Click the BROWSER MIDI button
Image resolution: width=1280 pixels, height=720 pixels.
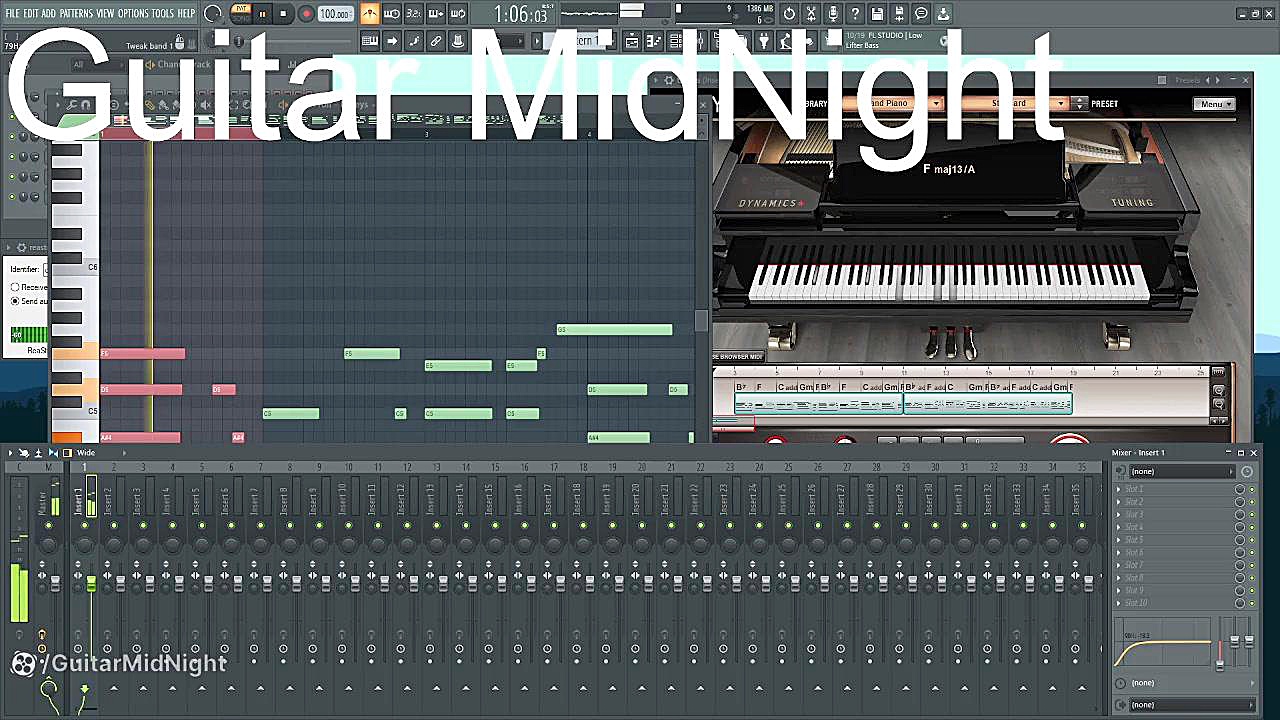[x=738, y=357]
